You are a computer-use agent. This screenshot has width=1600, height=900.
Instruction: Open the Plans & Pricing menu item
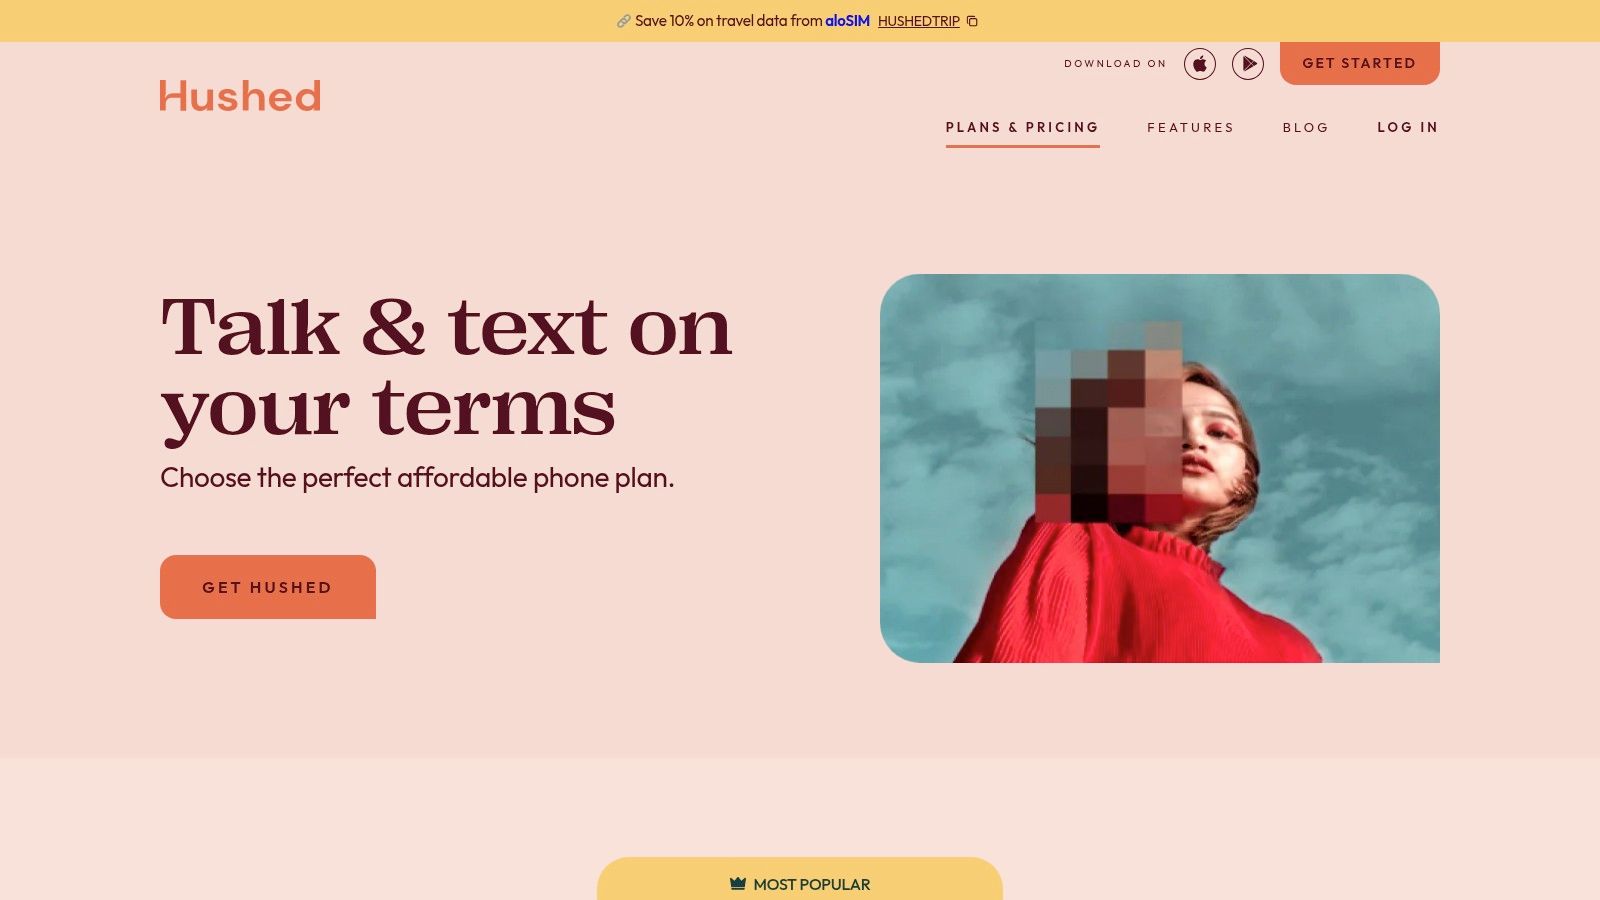click(x=1022, y=127)
